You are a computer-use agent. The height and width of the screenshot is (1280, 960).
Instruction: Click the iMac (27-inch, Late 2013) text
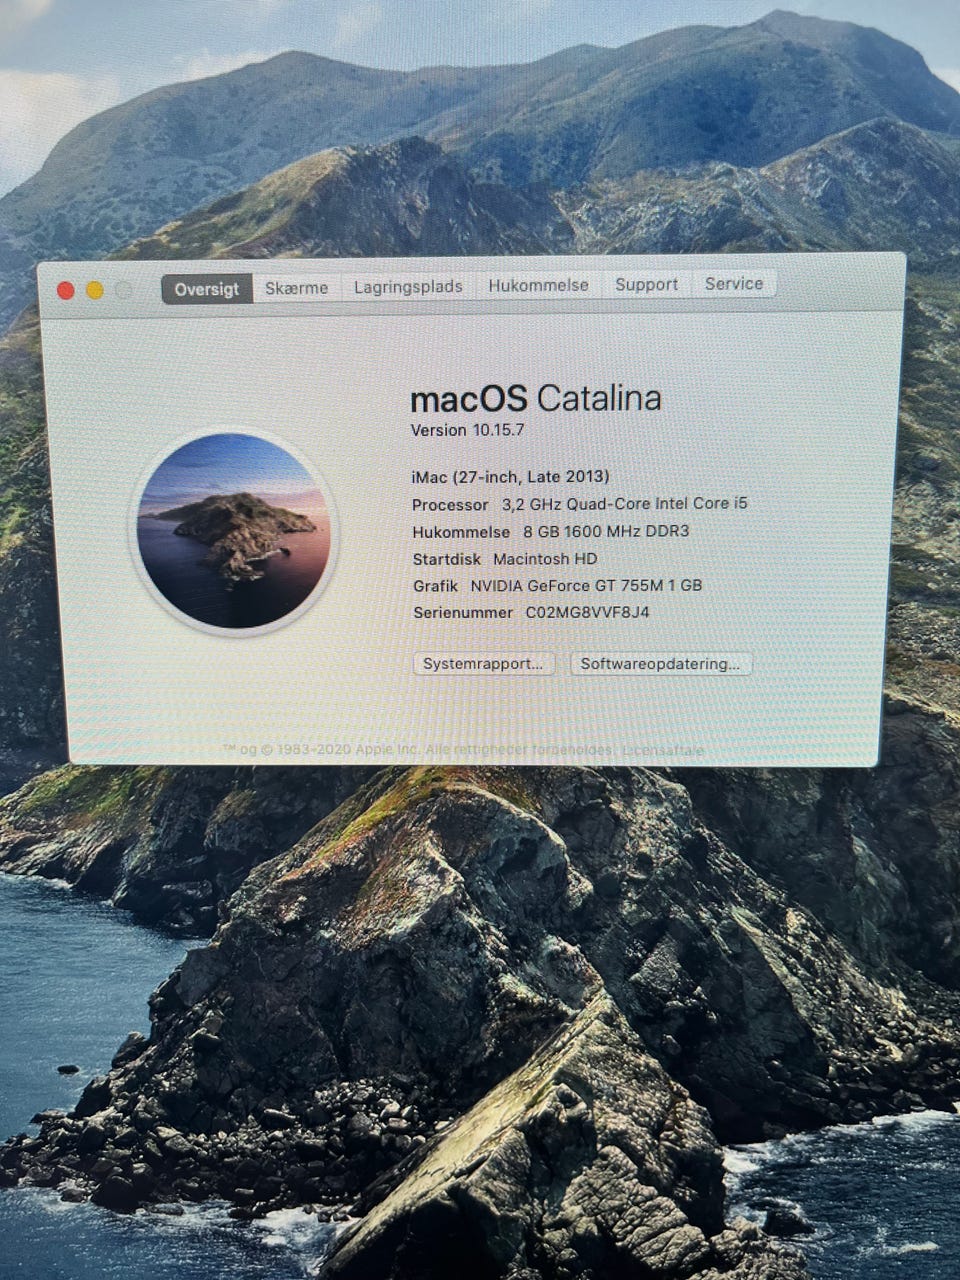tap(510, 477)
